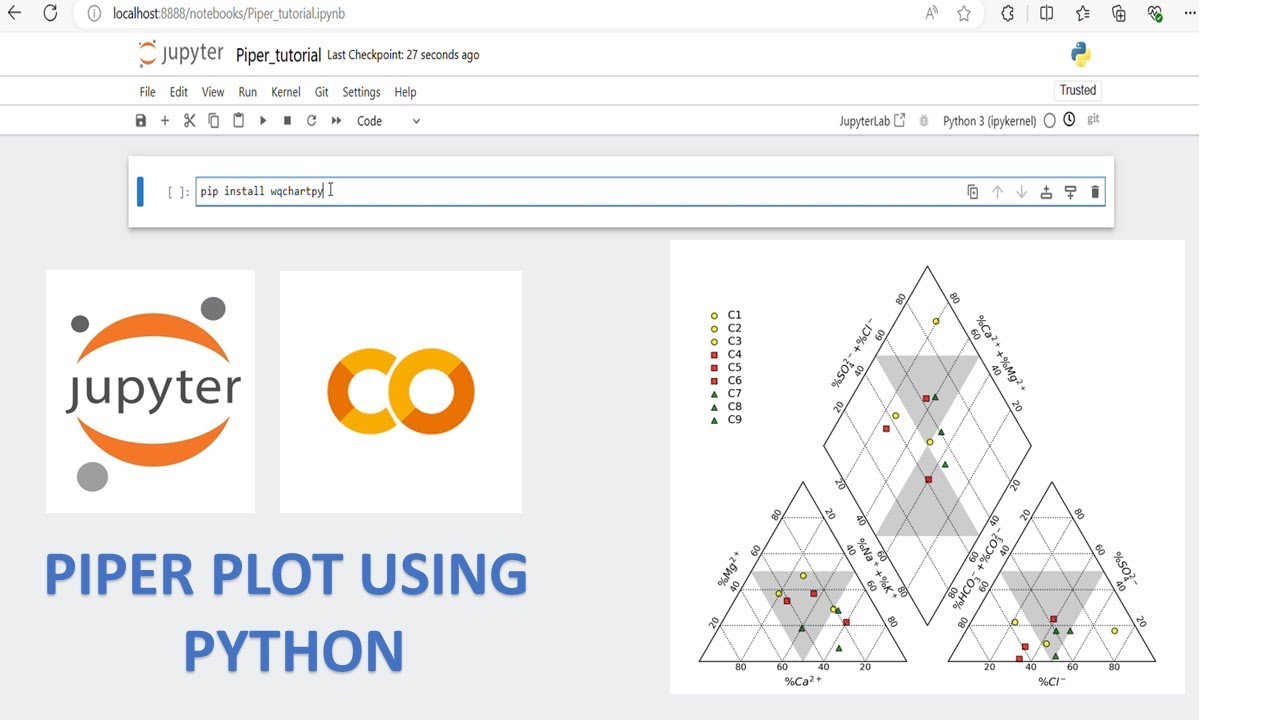The height and width of the screenshot is (720, 1280).
Task: Open the Settings menu
Action: [x=361, y=92]
